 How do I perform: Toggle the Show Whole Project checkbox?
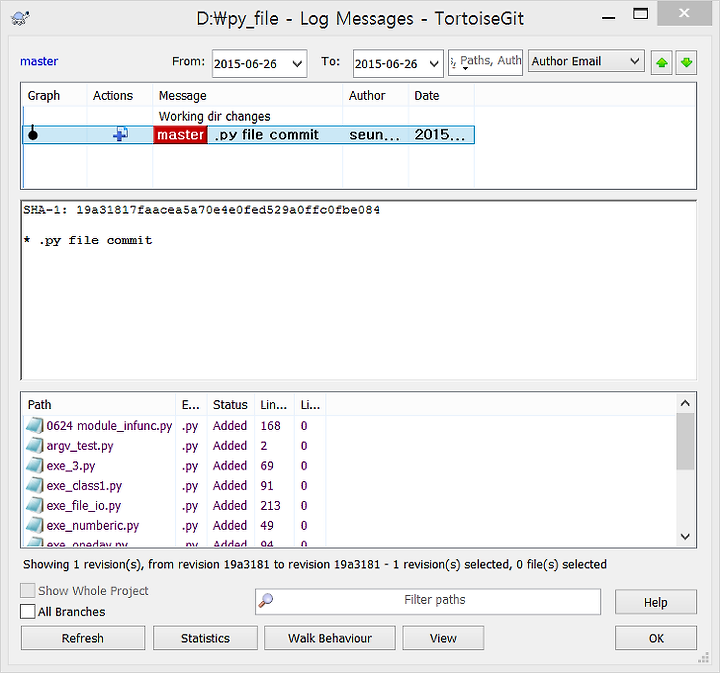28,590
